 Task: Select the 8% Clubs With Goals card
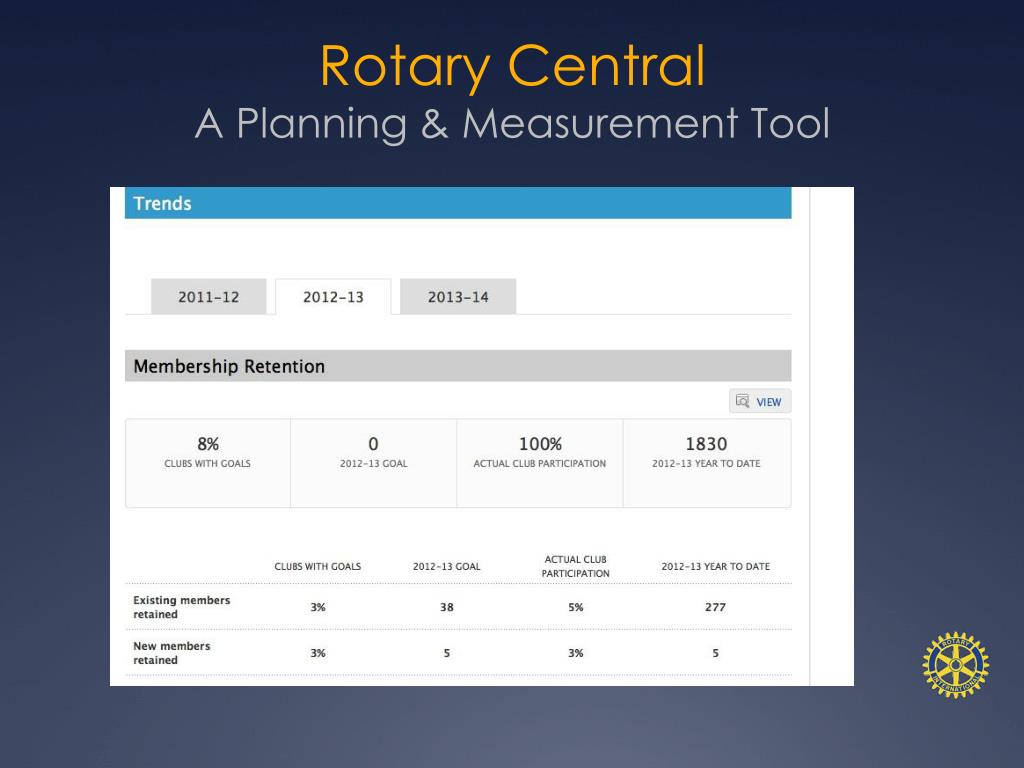click(208, 463)
